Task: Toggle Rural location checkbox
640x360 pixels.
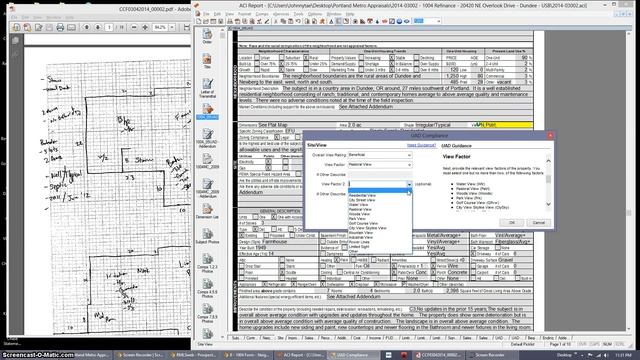Action: point(306,58)
